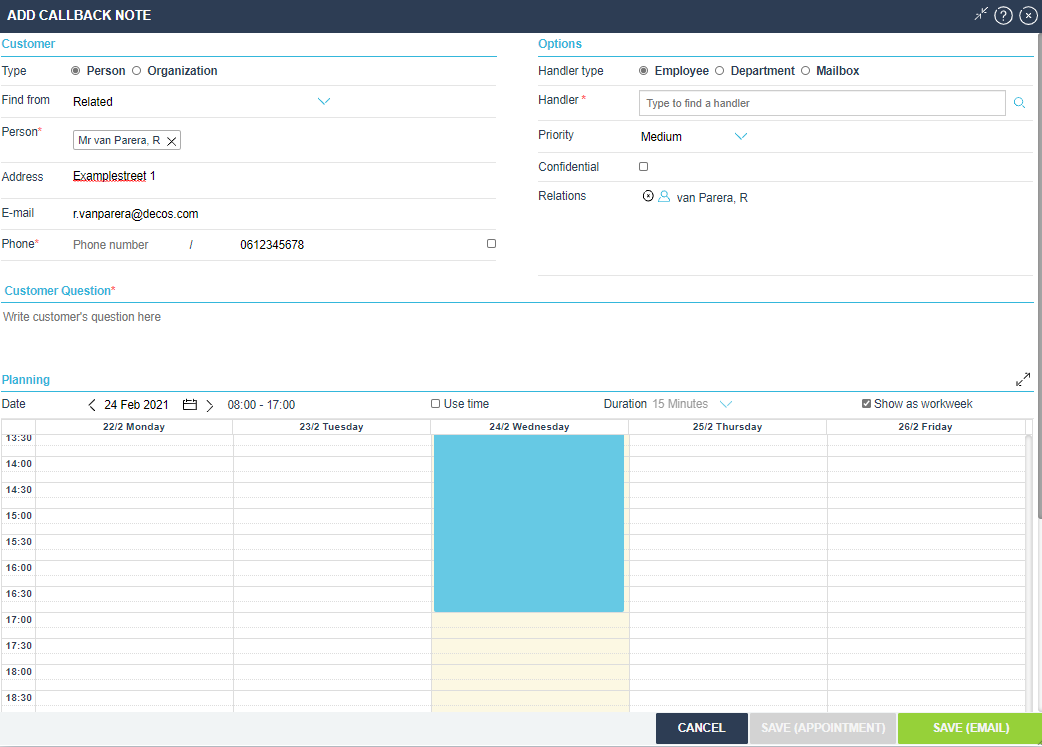Click the handler search magnifier icon
Viewport: 1042px width, 747px height.
1019,103
